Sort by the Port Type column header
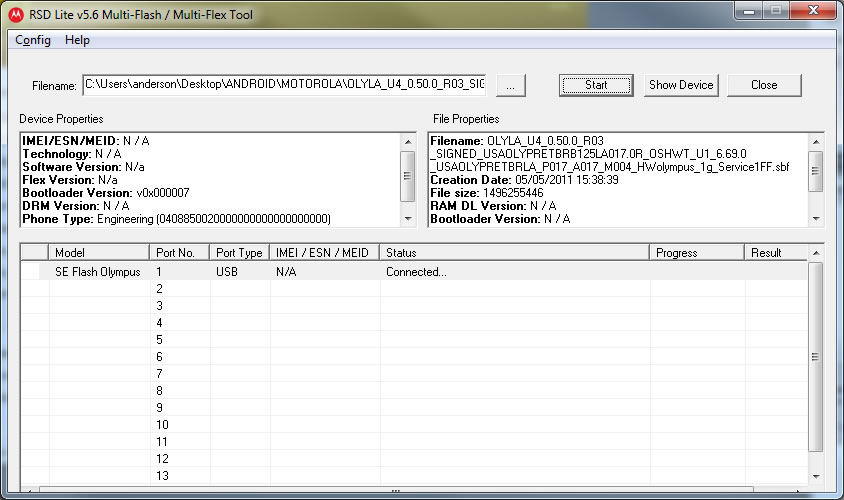This screenshot has width=844, height=500. pos(239,252)
